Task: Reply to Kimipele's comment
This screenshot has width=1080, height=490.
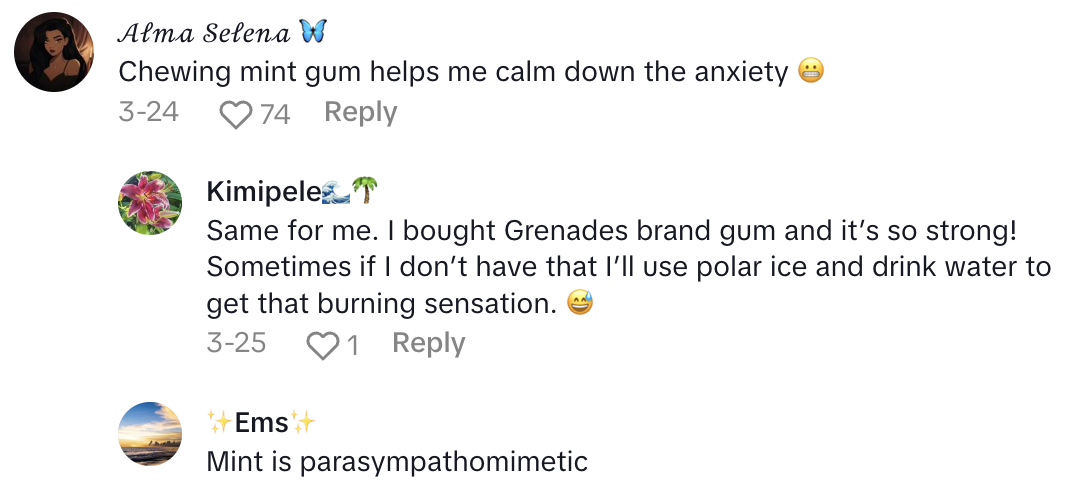Action: (x=428, y=343)
